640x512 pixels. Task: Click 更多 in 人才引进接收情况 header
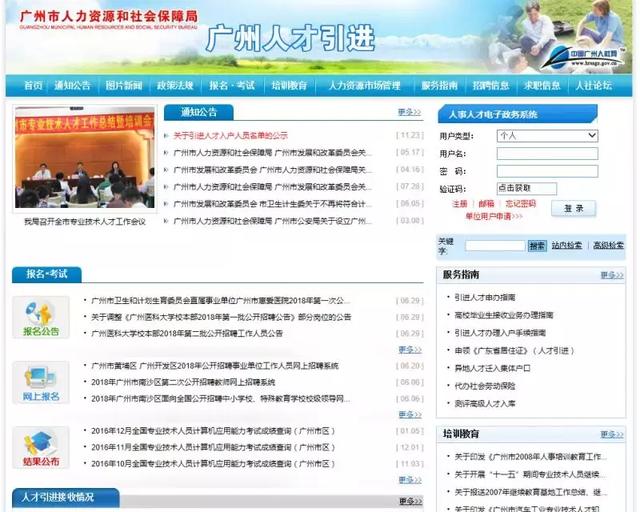(410, 501)
